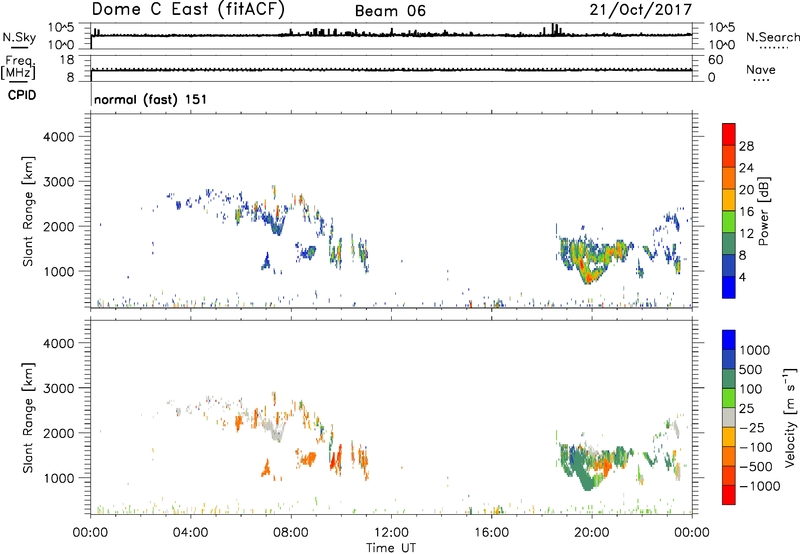Click the '-500' label on Velocity colorbar

pos(756,467)
